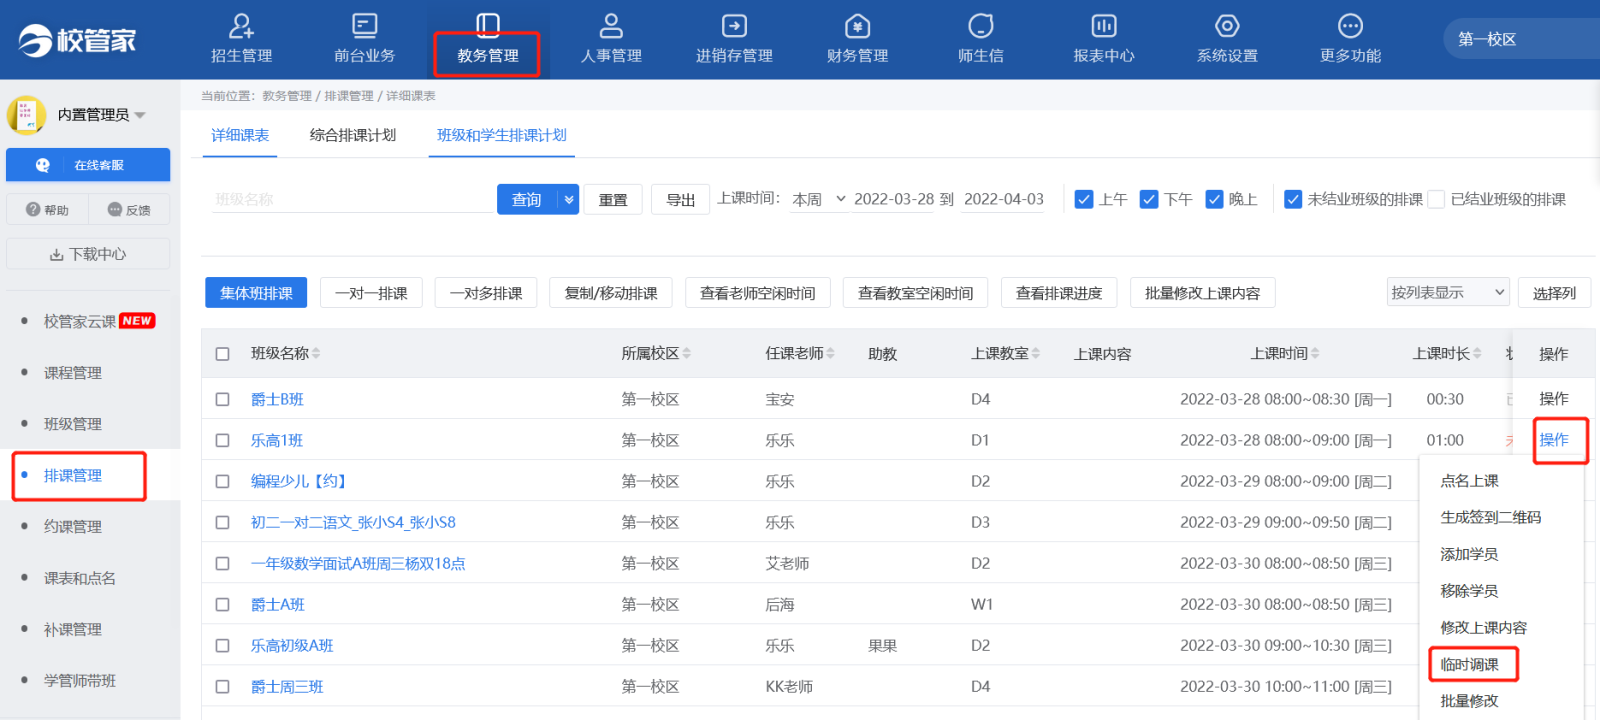Sort by 所属校区 column arrows
The height and width of the screenshot is (720, 1600).
(686, 353)
